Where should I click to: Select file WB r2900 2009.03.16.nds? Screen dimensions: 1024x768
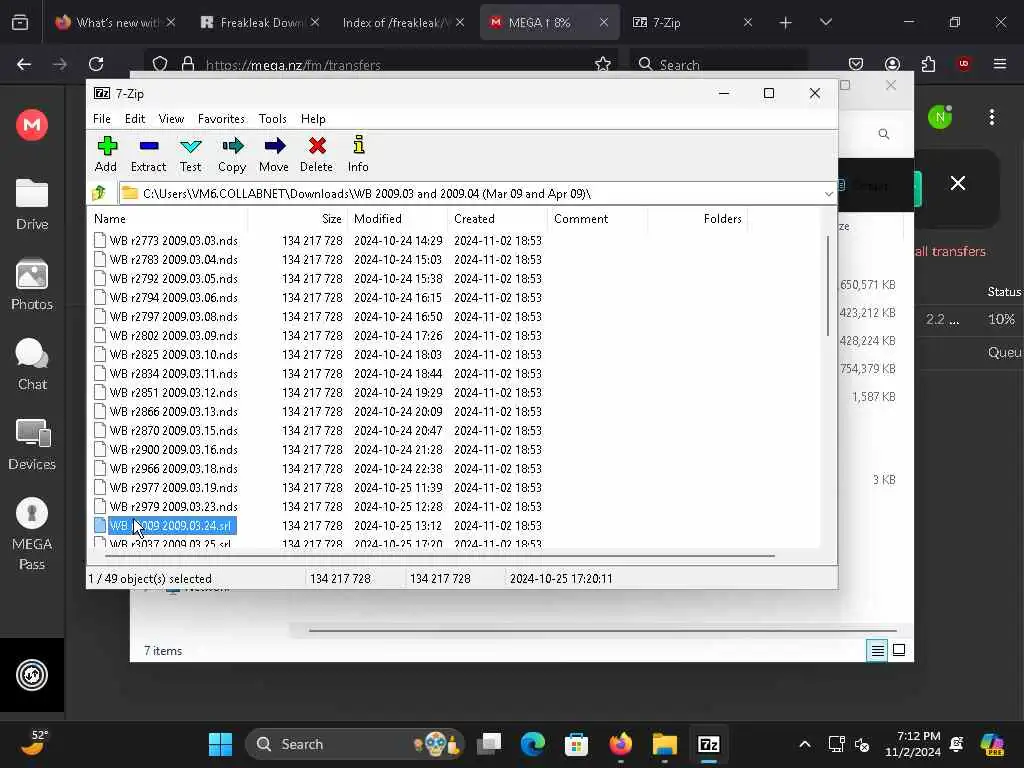point(166,449)
